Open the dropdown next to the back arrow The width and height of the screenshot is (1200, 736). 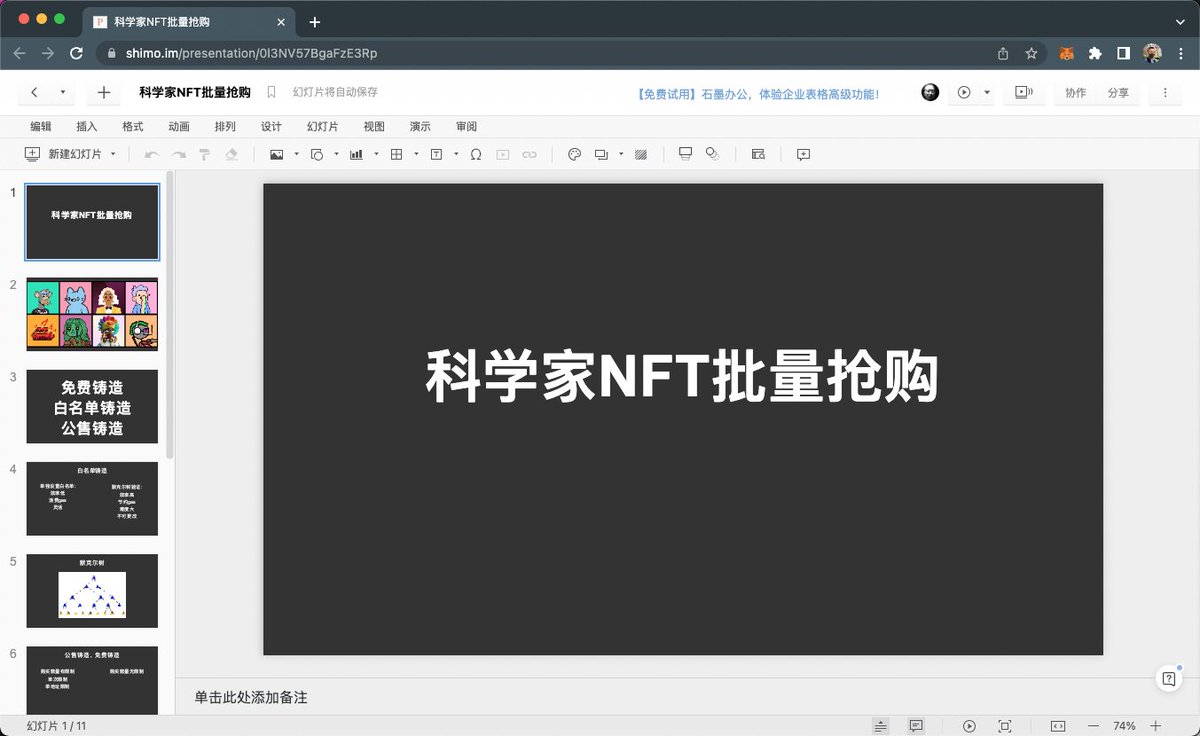pos(62,92)
